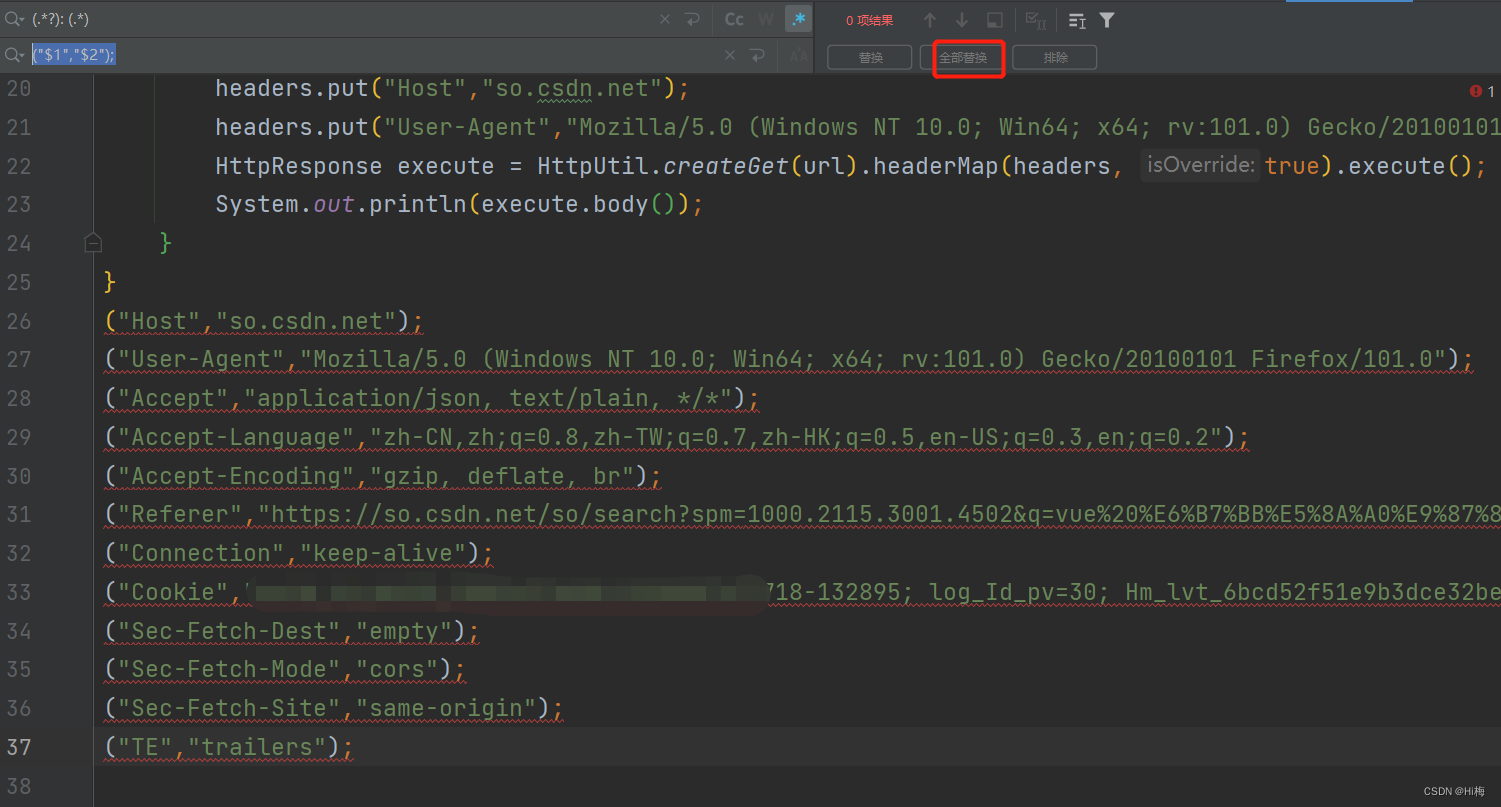Screen dimensions: 1501x807
Task: Open search history dropdown
Action: click(x=14, y=19)
